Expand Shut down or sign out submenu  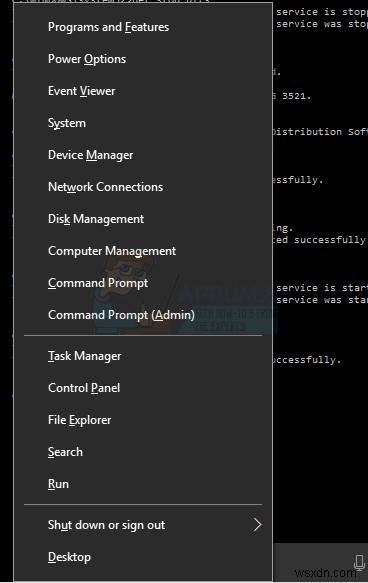[x=143, y=525]
